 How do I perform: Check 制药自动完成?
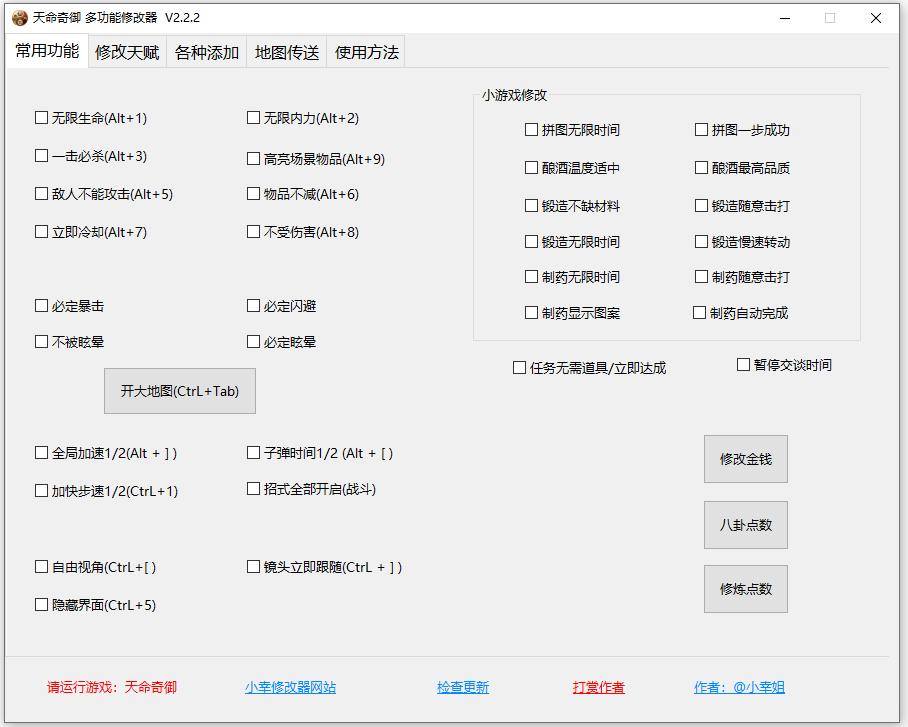[701, 311]
